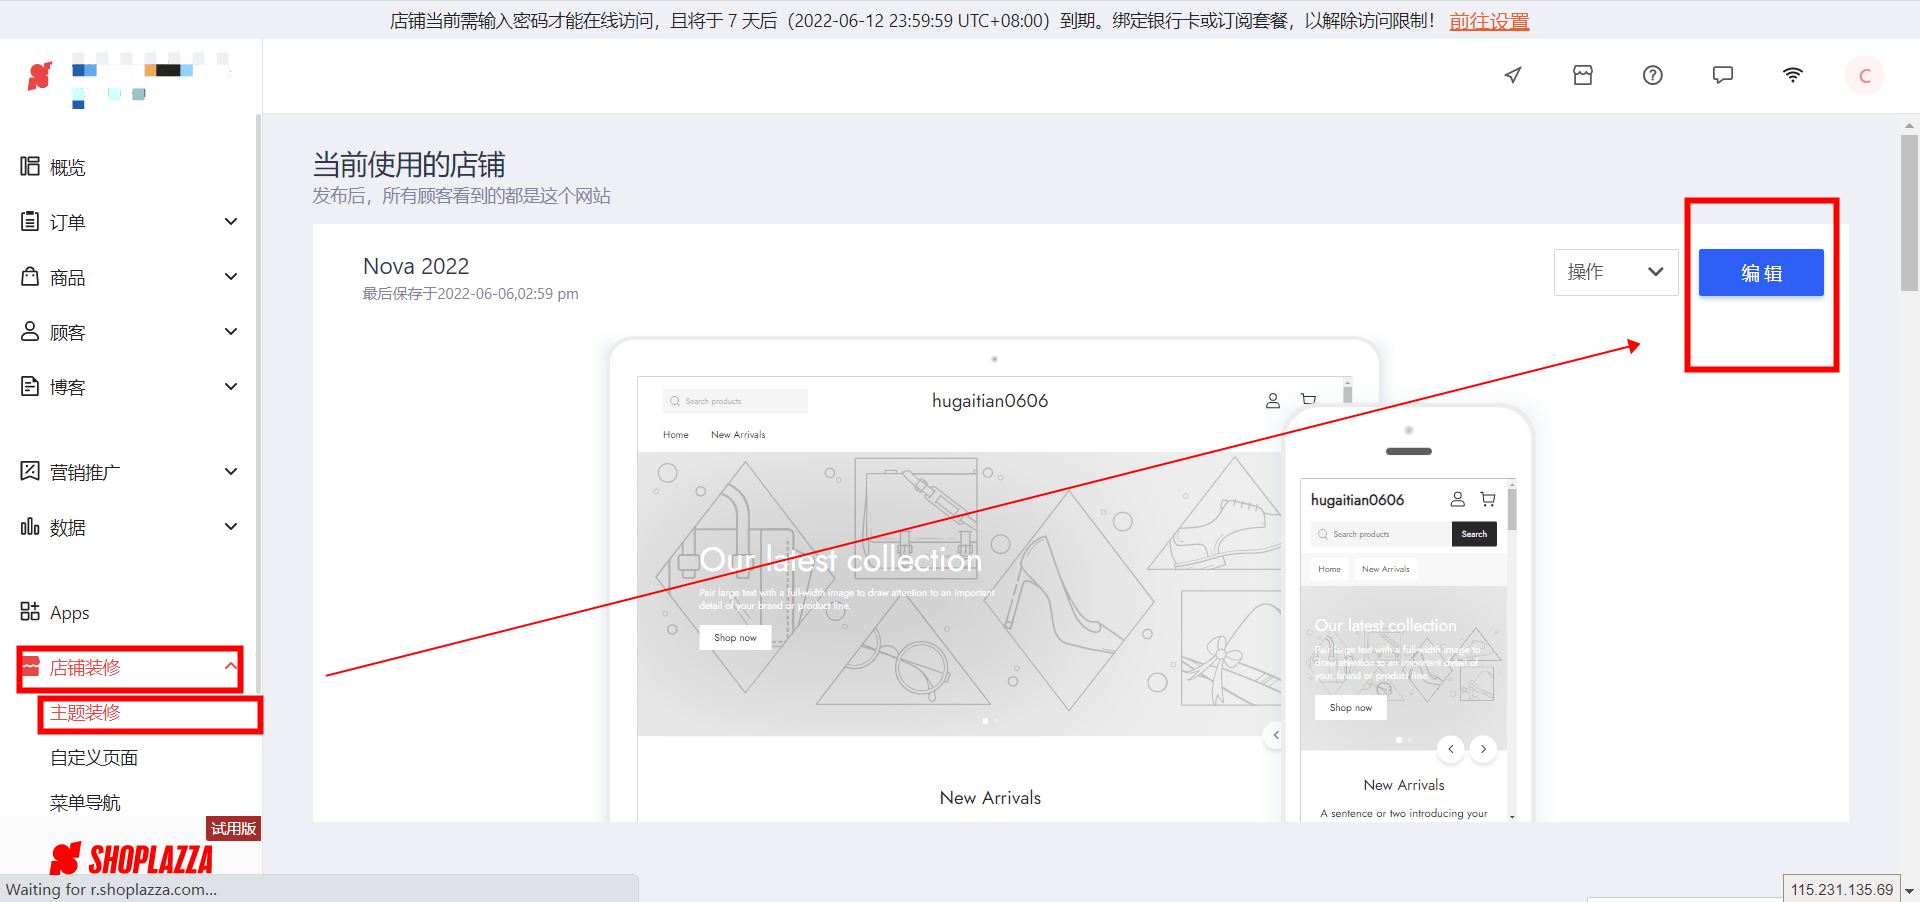Click the Apps grid icon
The height and width of the screenshot is (902, 1920).
(x=30, y=611)
